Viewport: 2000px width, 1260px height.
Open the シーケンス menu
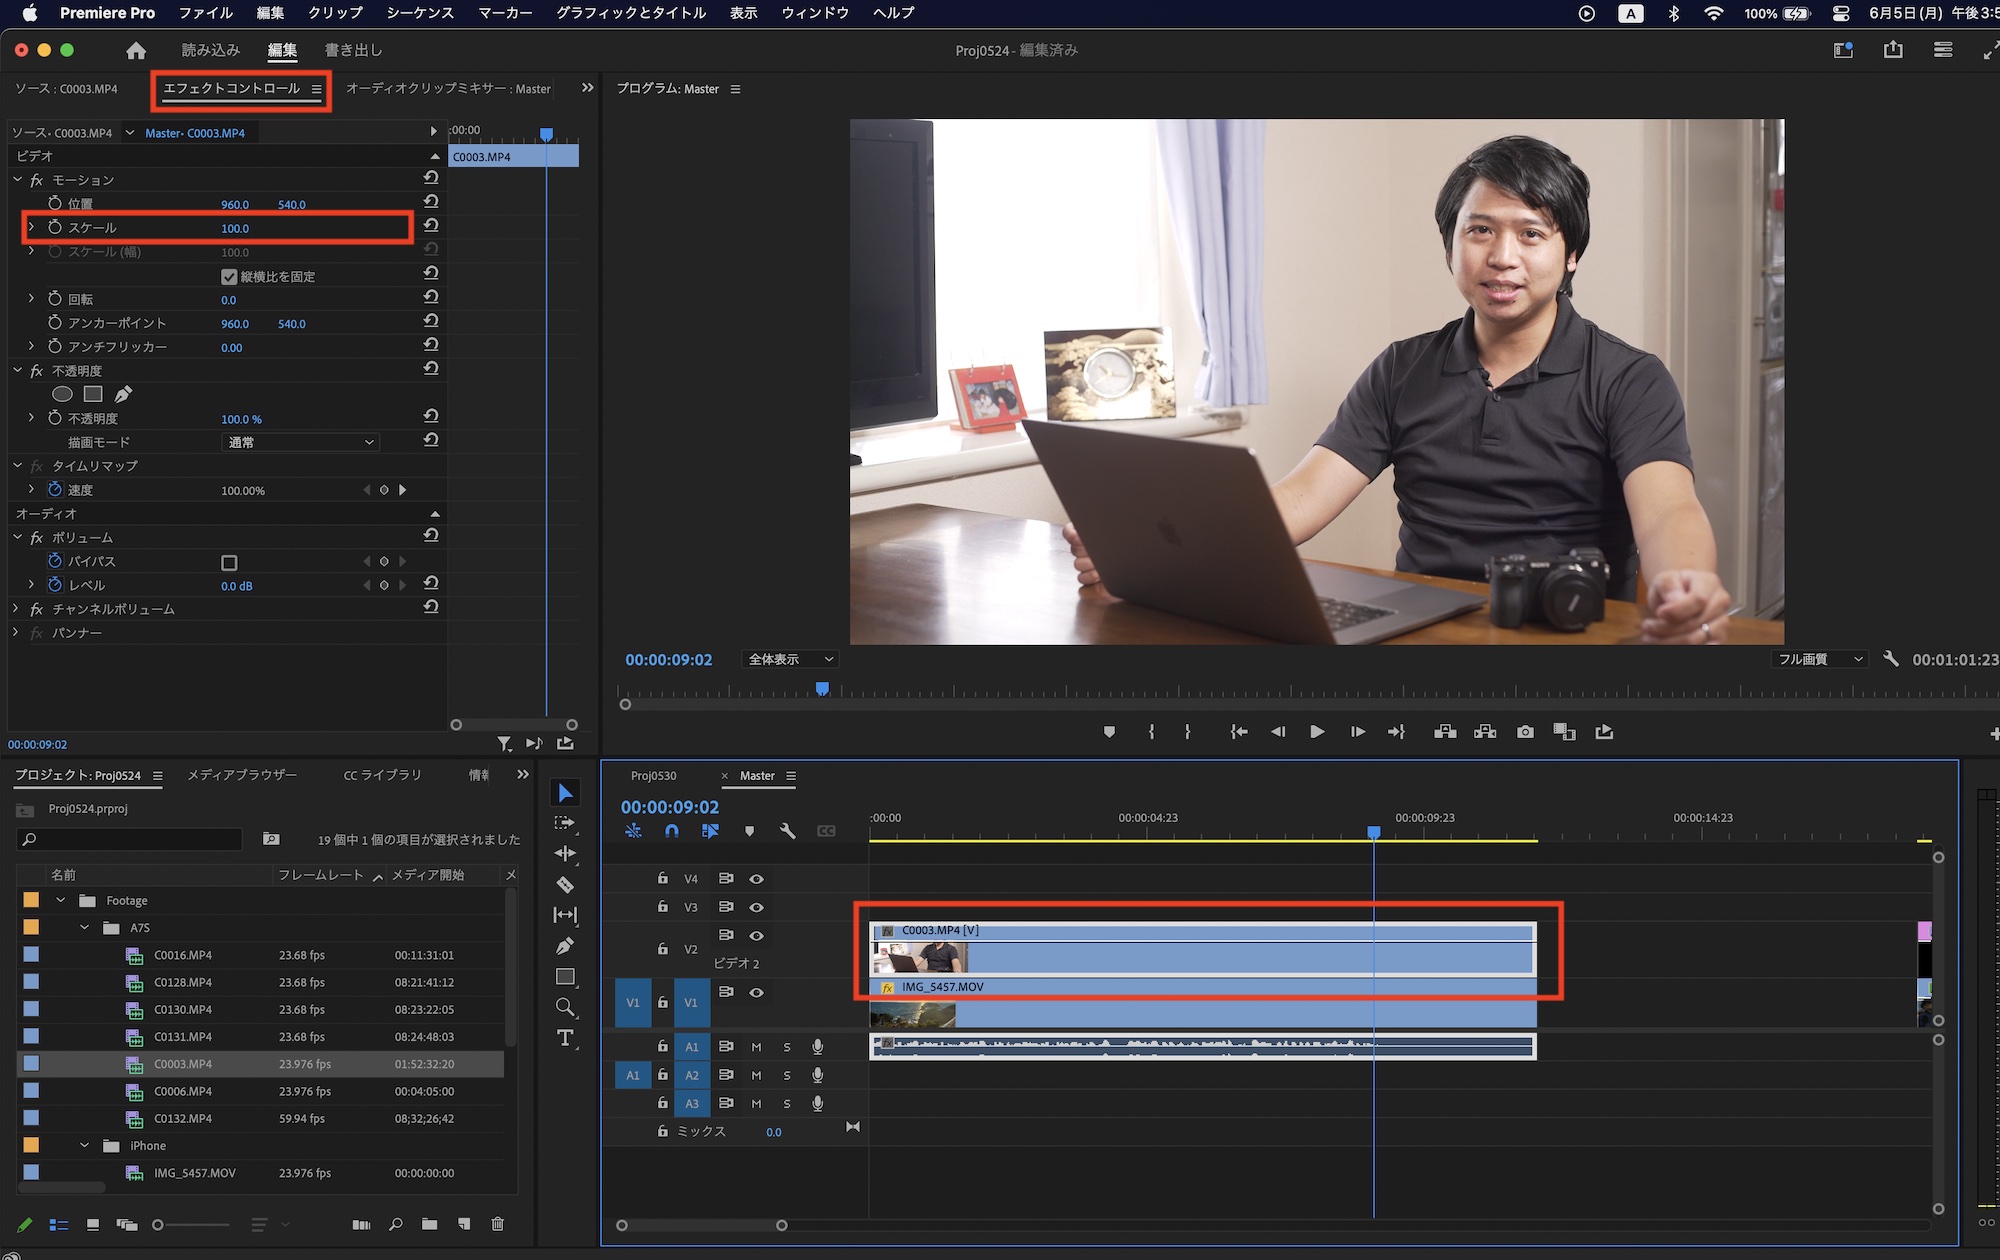(x=419, y=13)
